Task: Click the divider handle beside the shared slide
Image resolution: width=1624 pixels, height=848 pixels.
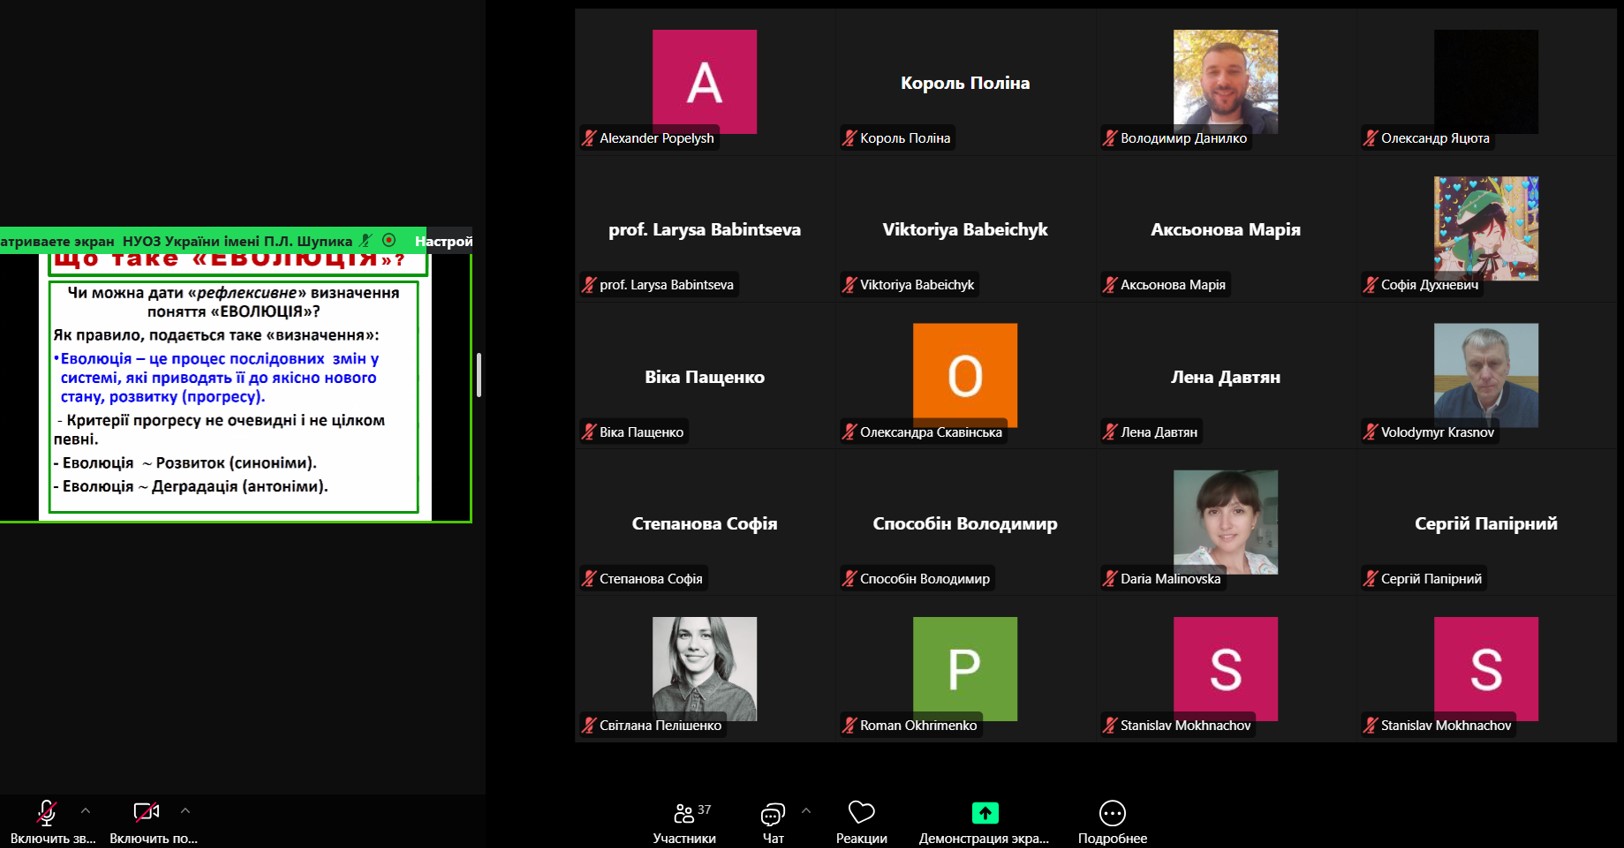Action: [x=479, y=375]
